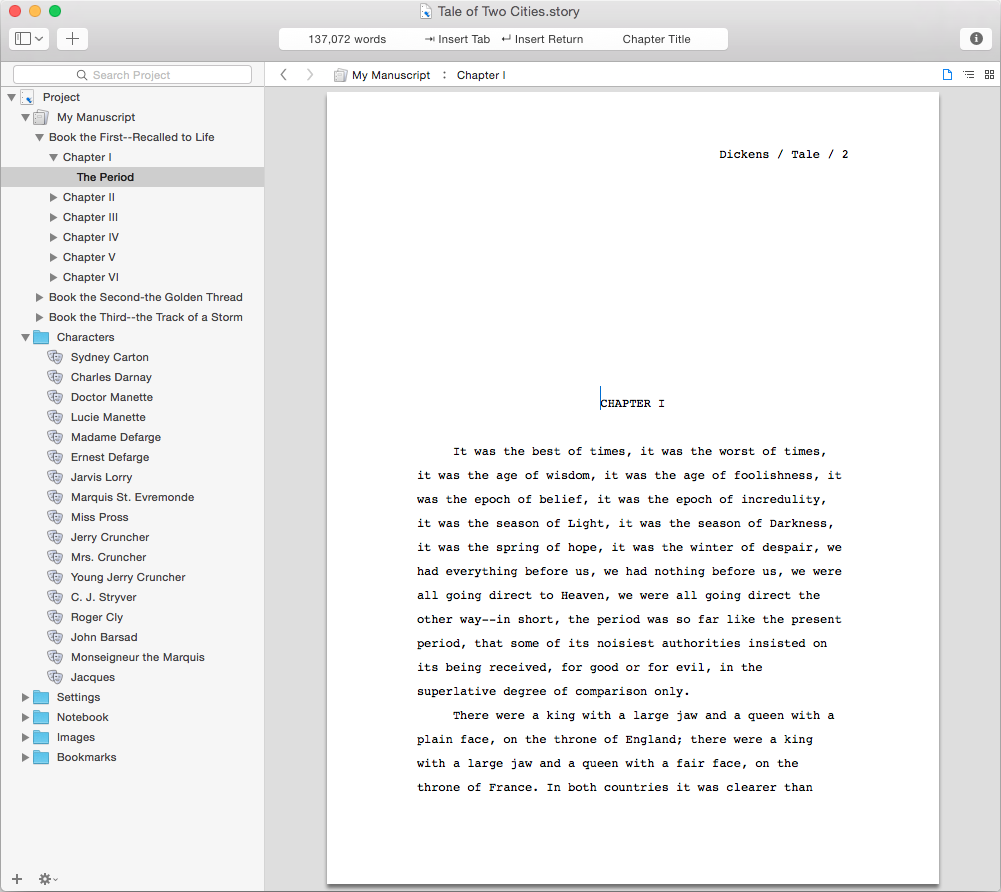1001x892 pixels.
Task: Open the Info inspector icon
Action: click(975, 38)
